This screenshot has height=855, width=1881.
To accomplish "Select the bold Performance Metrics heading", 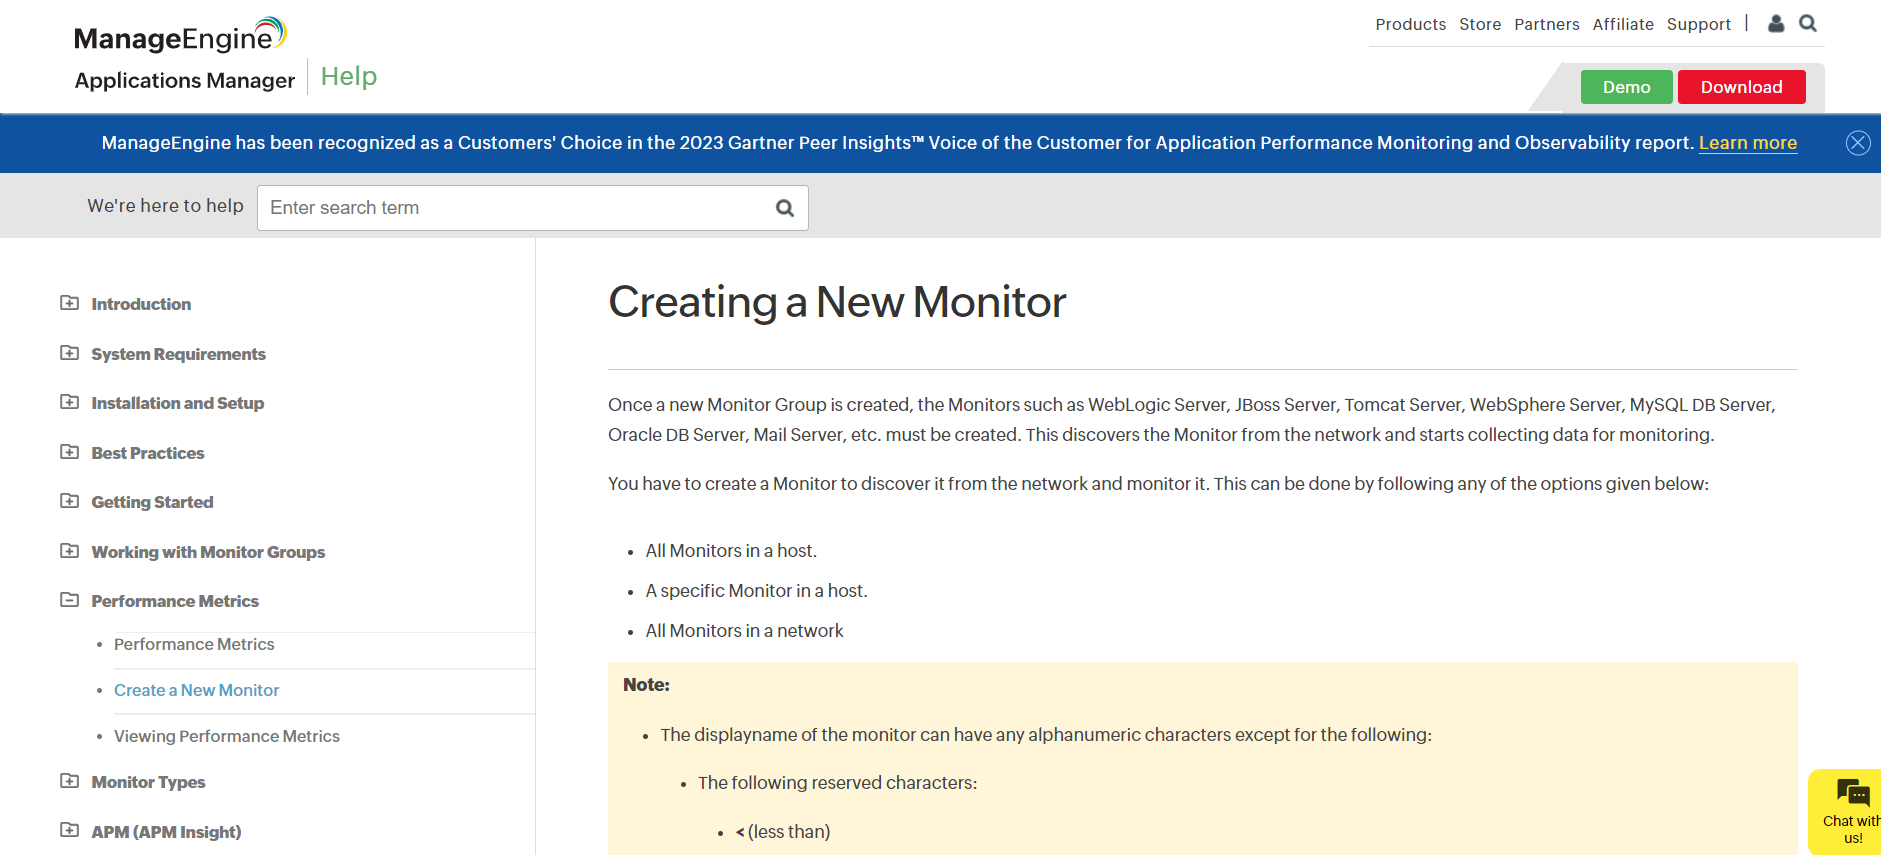I will click(x=175, y=601).
